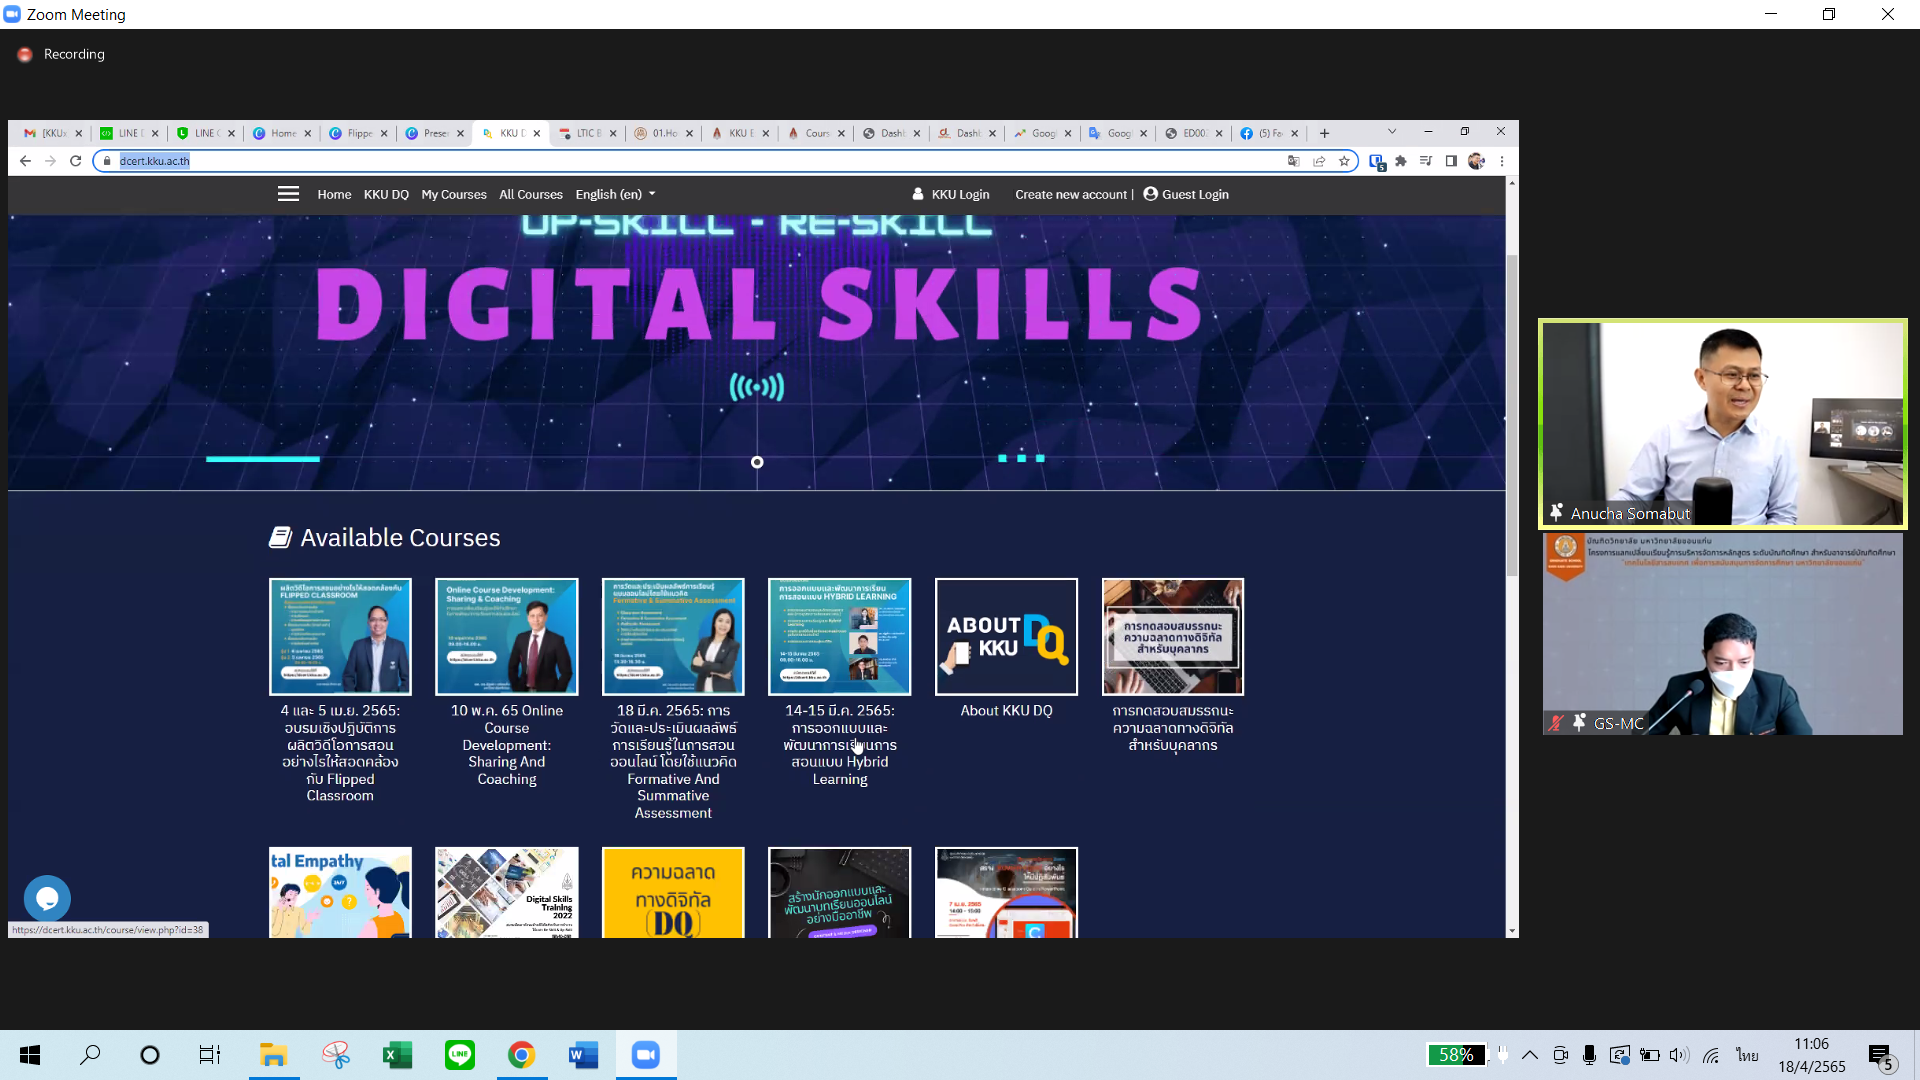1920x1080 pixels.
Task: Open the All Courses menu item
Action: 530,194
